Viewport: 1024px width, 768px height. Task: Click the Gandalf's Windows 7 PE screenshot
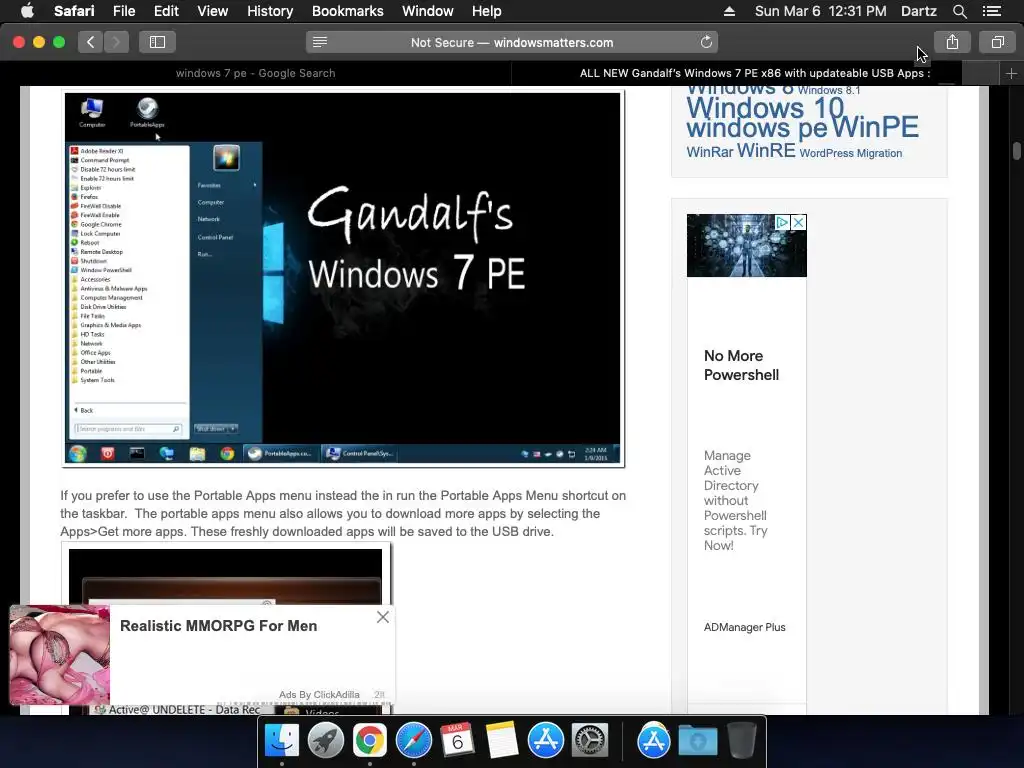[x=343, y=278]
